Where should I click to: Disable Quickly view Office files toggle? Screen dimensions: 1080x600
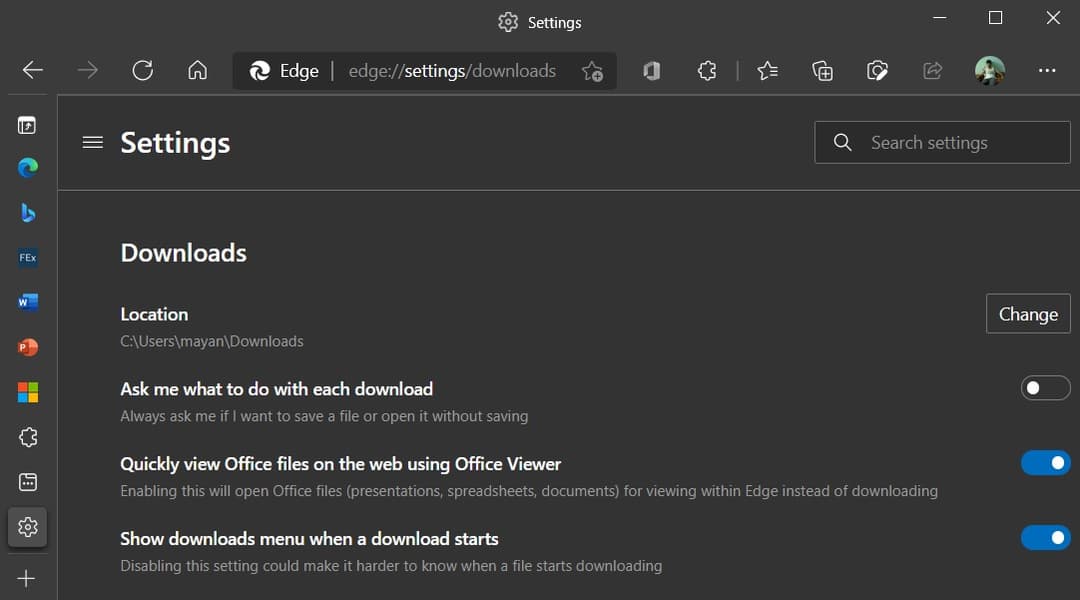pyautogui.click(x=1045, y=463)
